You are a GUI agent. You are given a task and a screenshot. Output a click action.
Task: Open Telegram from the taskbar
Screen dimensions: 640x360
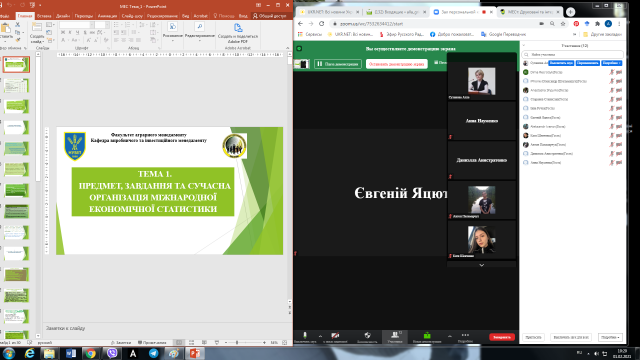pos(153,353)
